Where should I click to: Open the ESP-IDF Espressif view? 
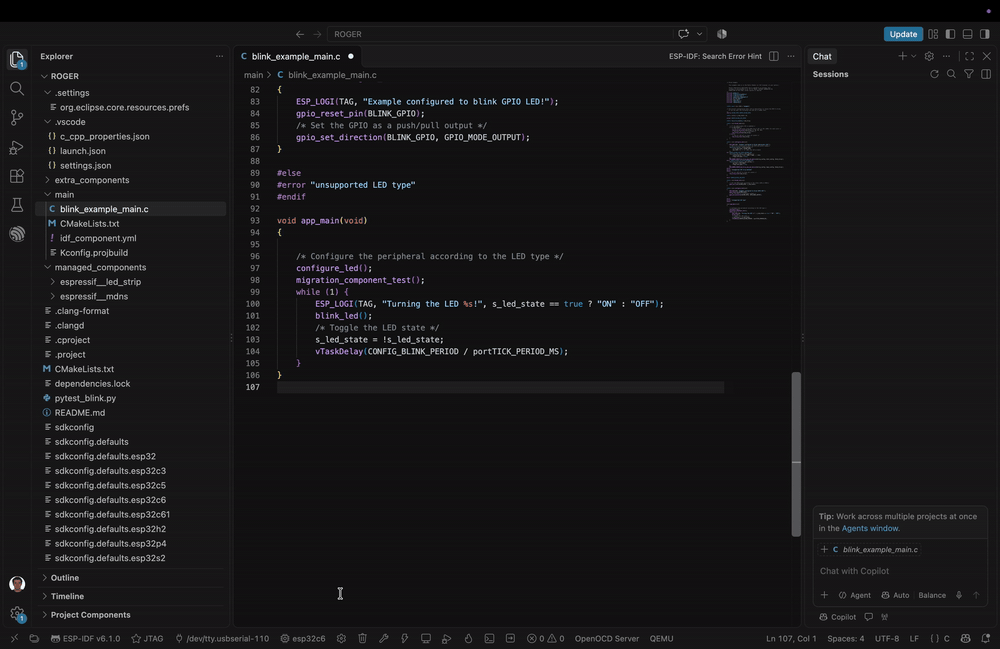pos(17,234)
